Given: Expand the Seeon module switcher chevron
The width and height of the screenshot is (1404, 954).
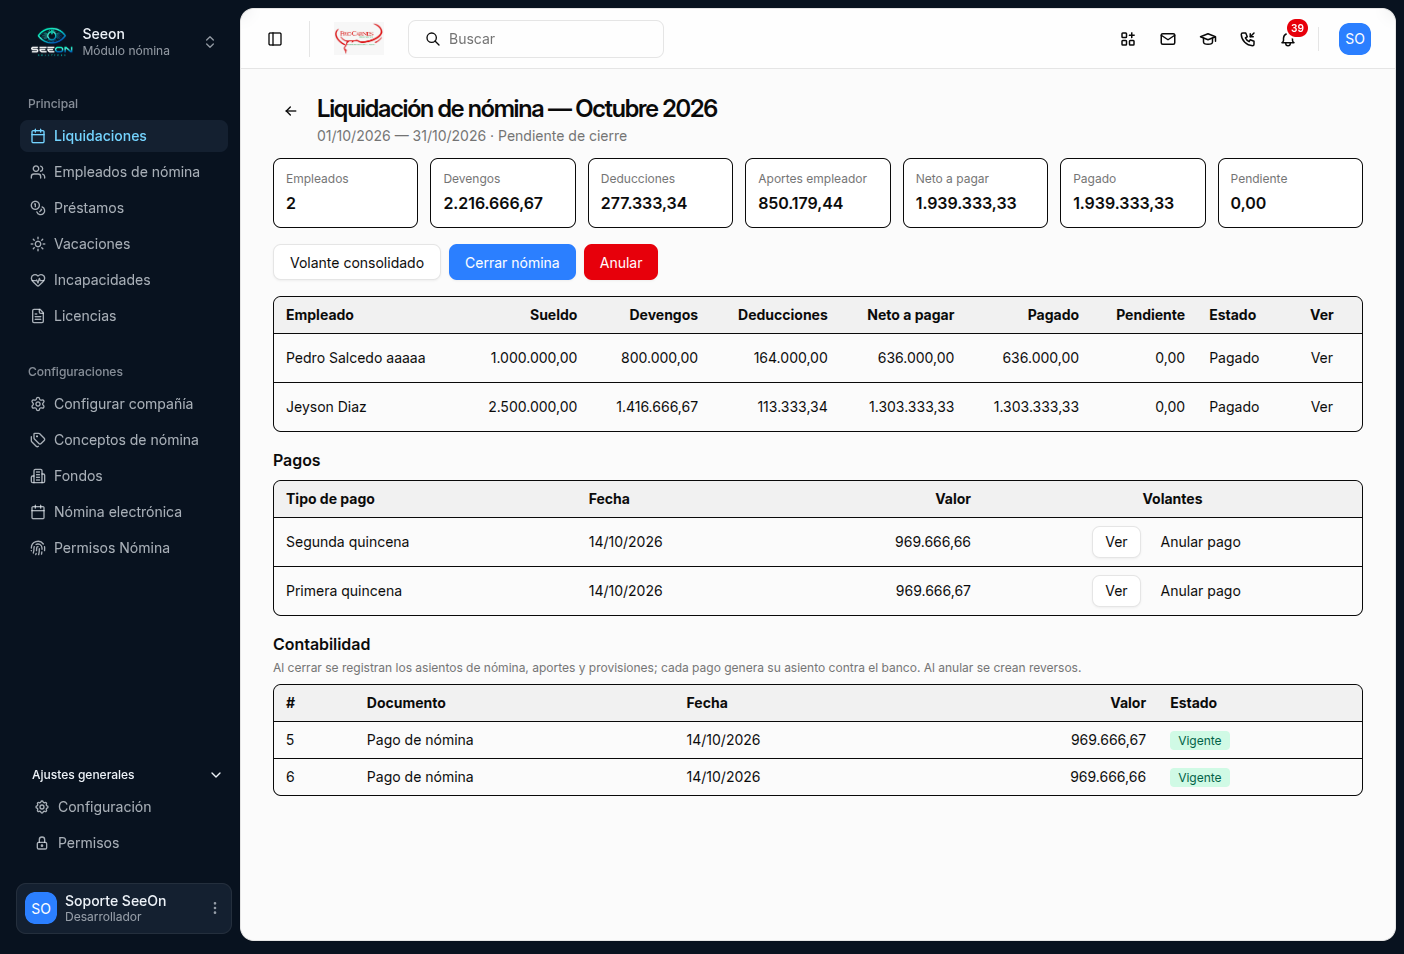Looking at the screenshot, I should click(210, 42).
